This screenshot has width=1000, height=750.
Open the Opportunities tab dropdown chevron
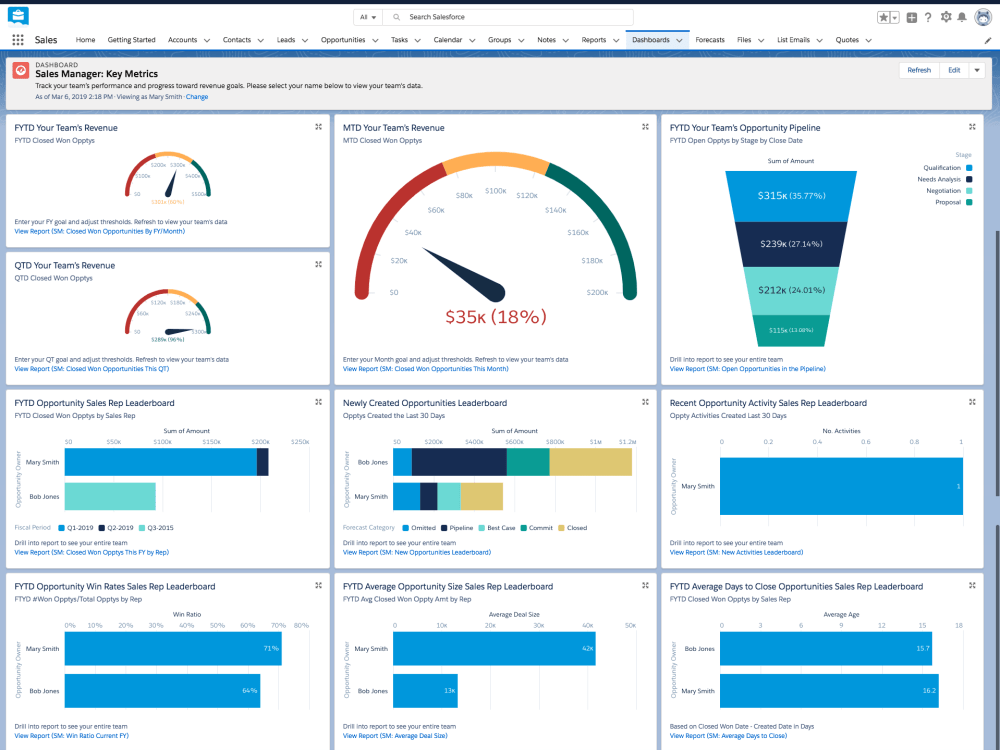[x=375, y=40]
